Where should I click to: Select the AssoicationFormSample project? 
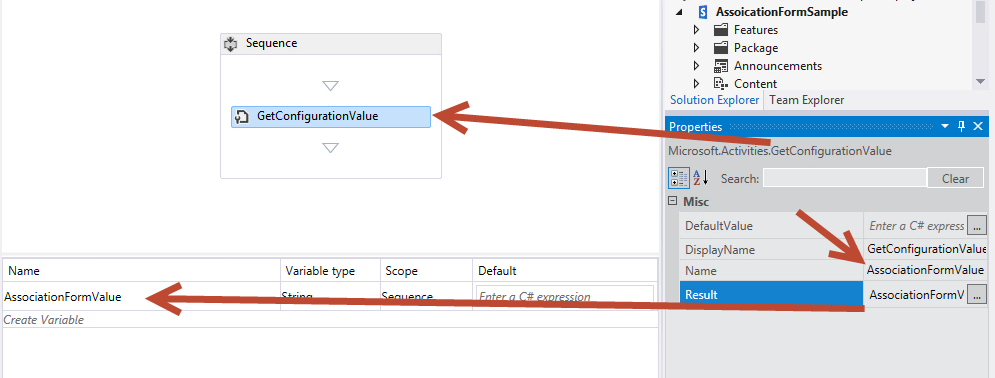click(x=782, y=11)
